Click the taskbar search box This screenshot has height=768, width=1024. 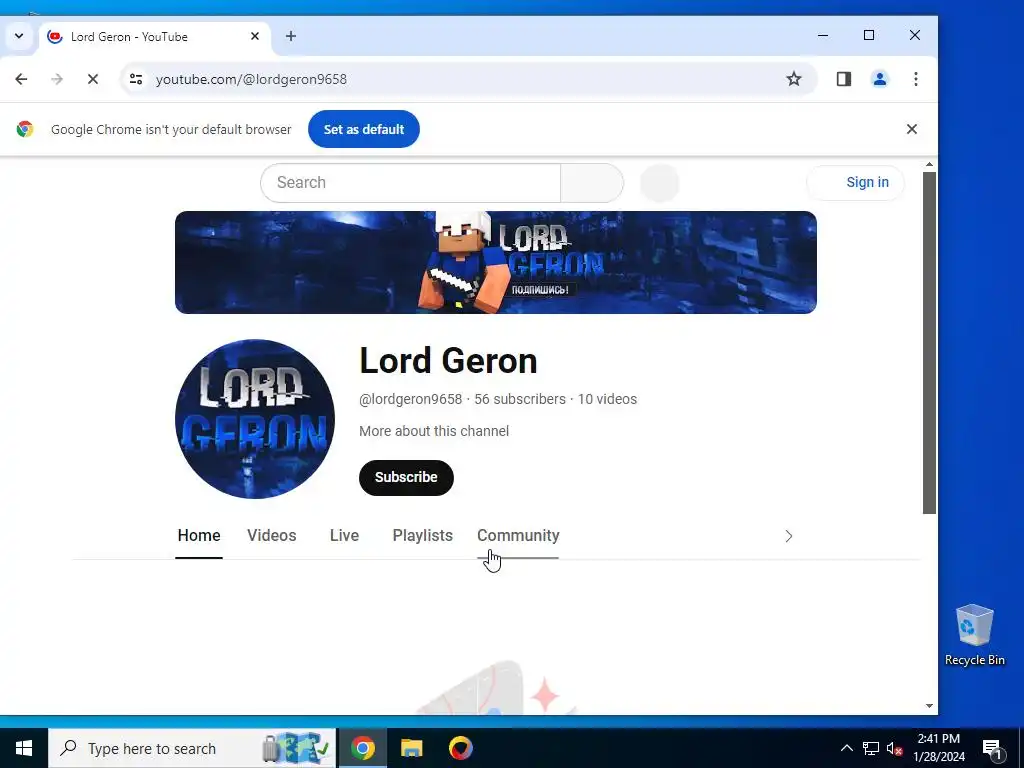(x=192, y=748)
